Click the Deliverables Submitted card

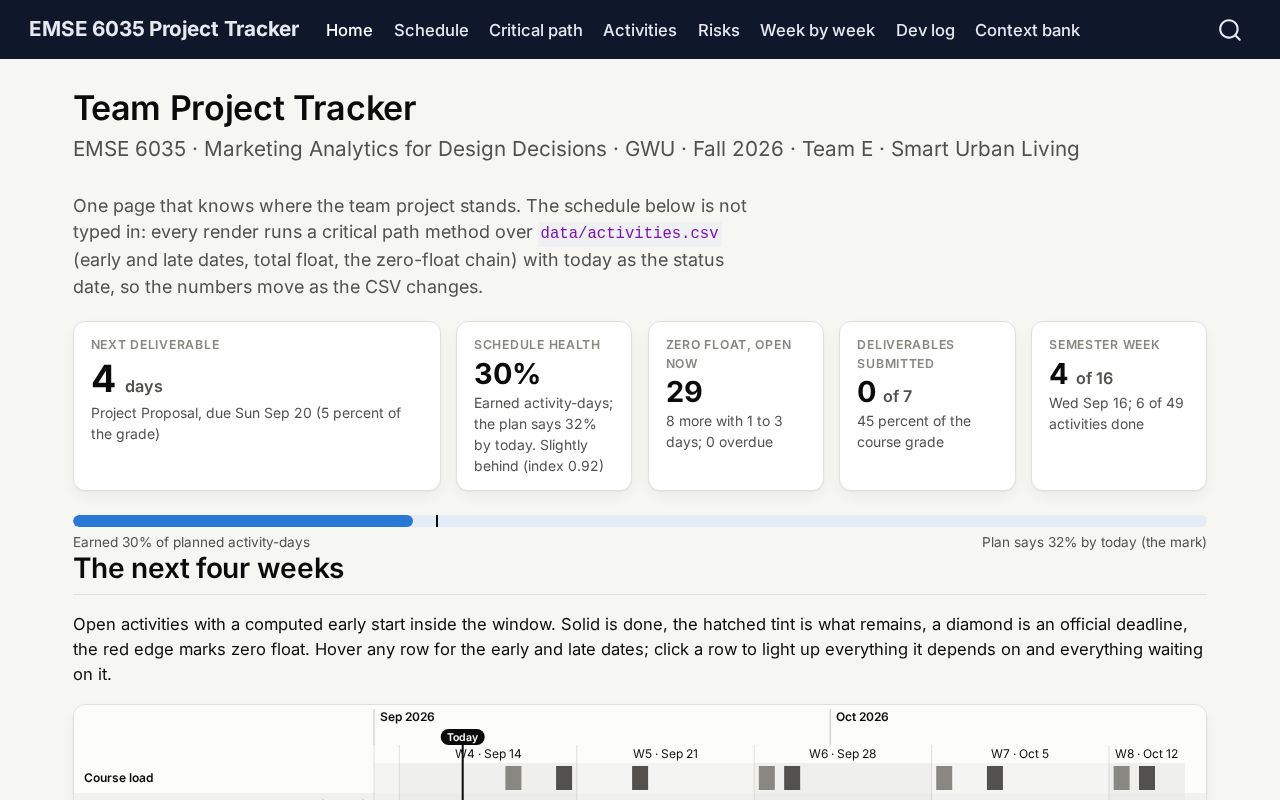coord(927,406)
